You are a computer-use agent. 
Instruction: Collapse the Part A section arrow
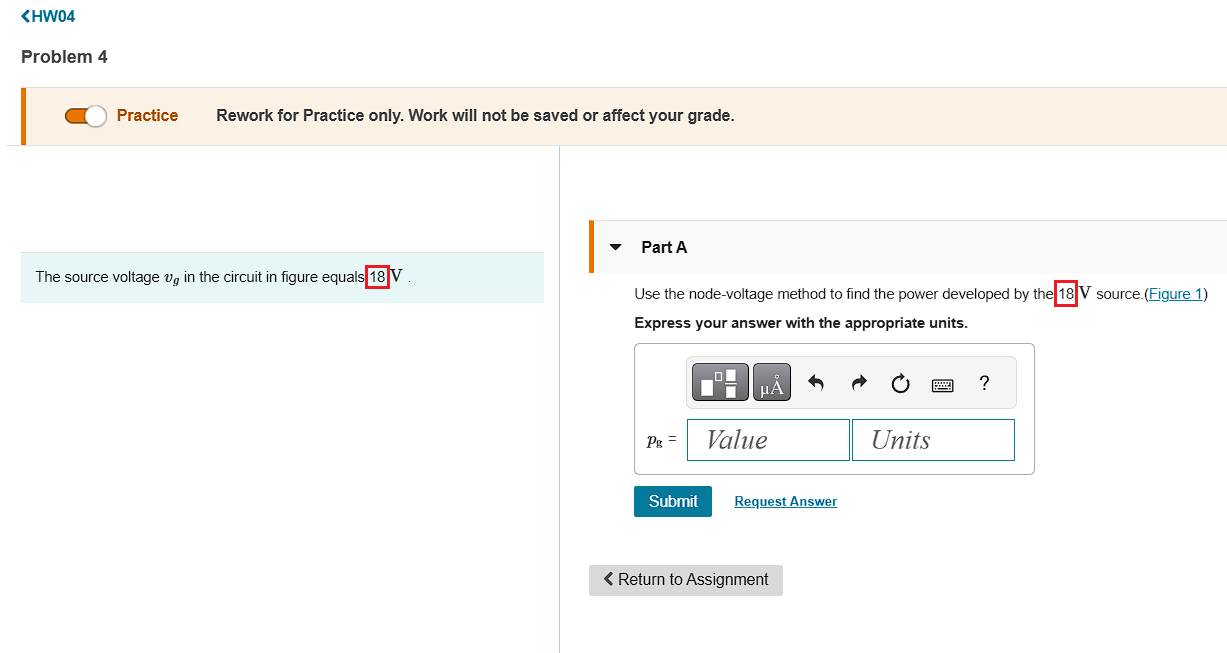pos(616,247)
